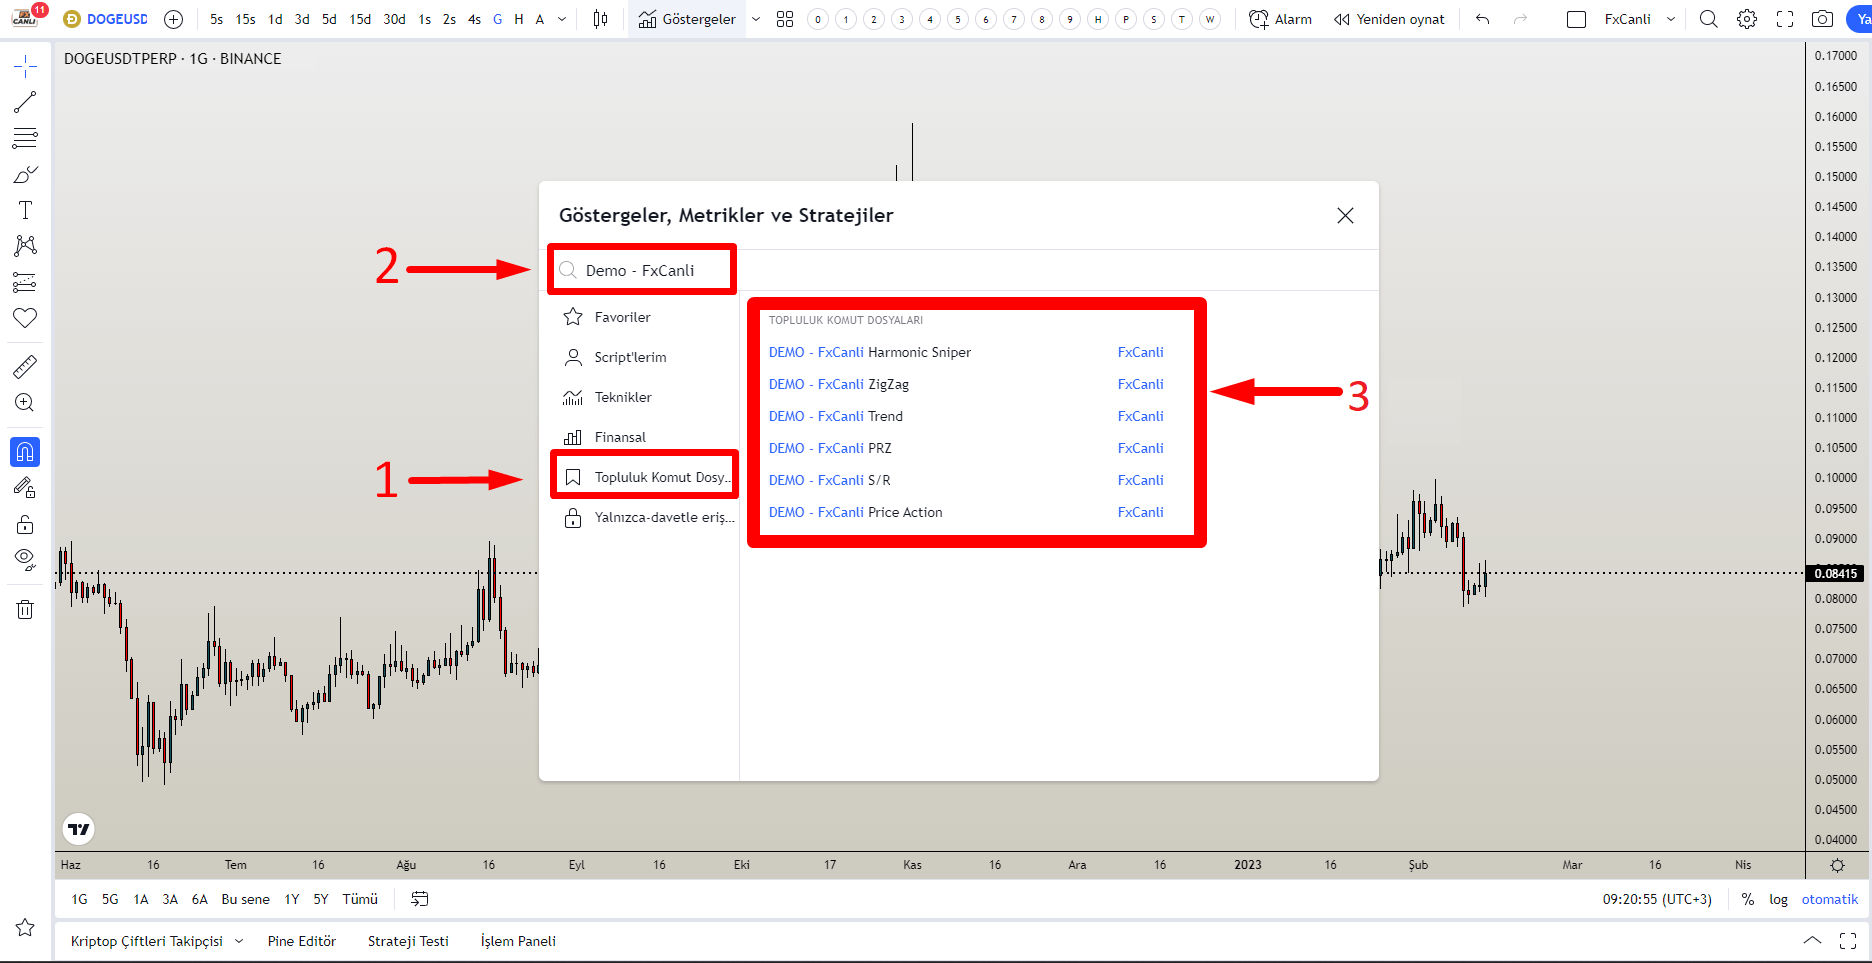1872x963 pixels.
Task: Open the Göstergeler indicators button
Action: pos(687,19)
